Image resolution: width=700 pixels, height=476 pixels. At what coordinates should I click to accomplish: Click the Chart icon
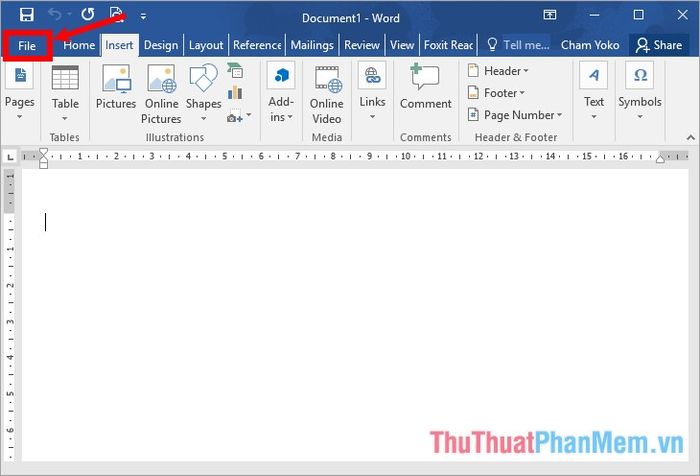coord(235,93)
